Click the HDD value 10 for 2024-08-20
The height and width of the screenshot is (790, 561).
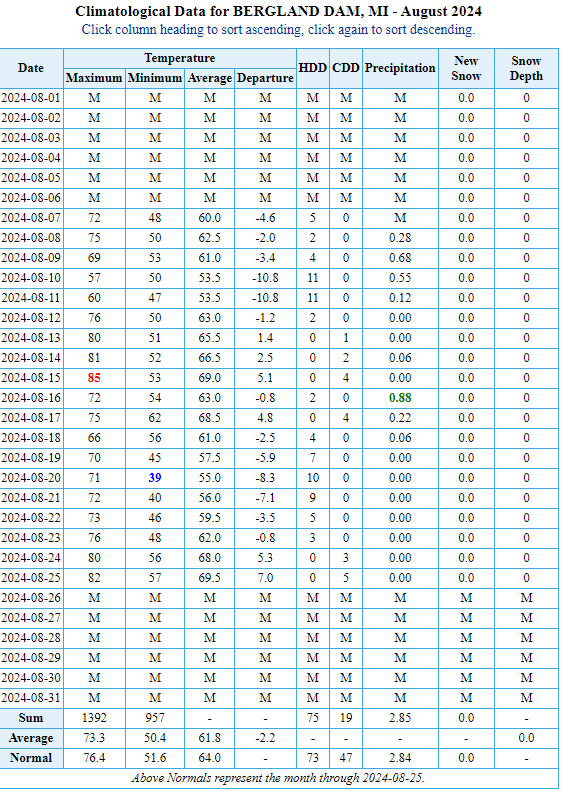(313, 478)
